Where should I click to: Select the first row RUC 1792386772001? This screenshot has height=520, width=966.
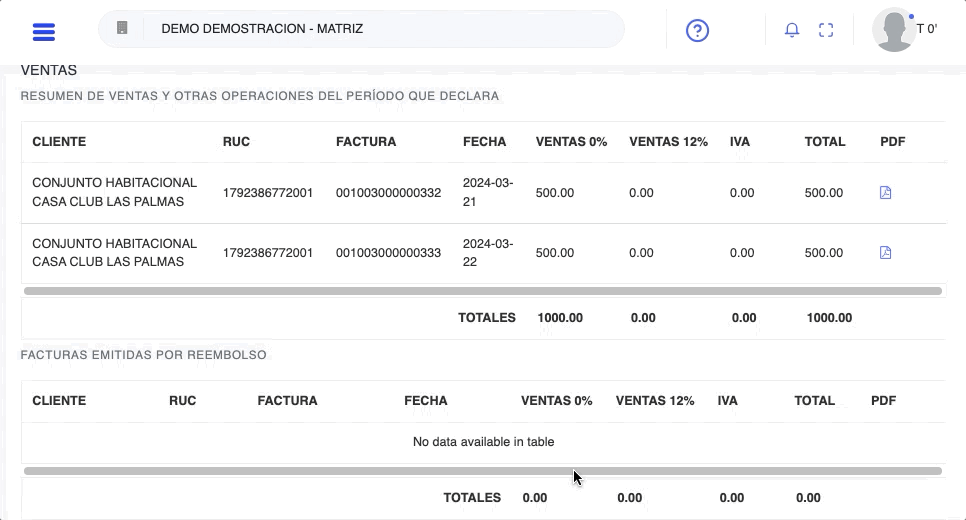point(267,193)
